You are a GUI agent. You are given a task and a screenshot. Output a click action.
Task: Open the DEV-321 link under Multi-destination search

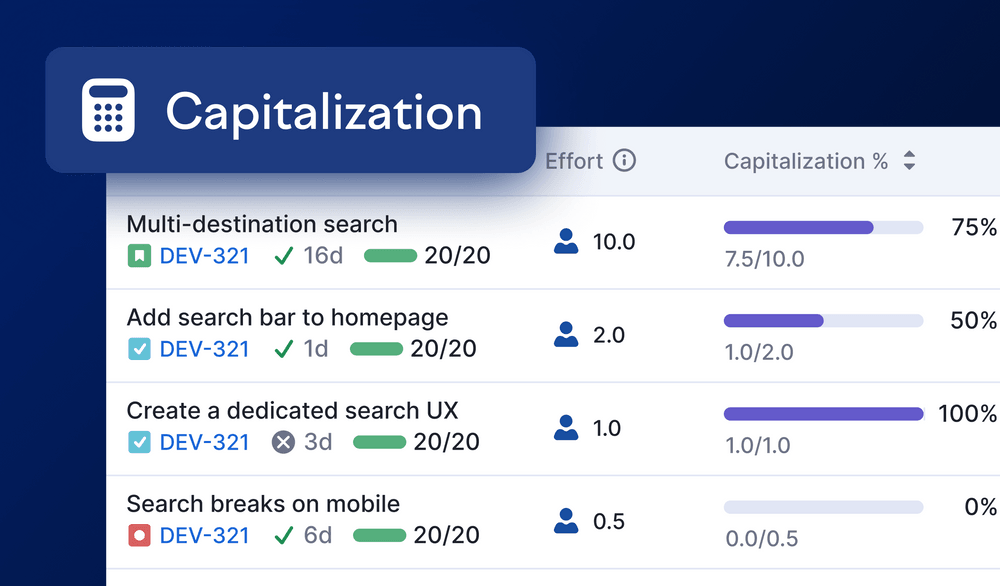click(x=204, y=256)
